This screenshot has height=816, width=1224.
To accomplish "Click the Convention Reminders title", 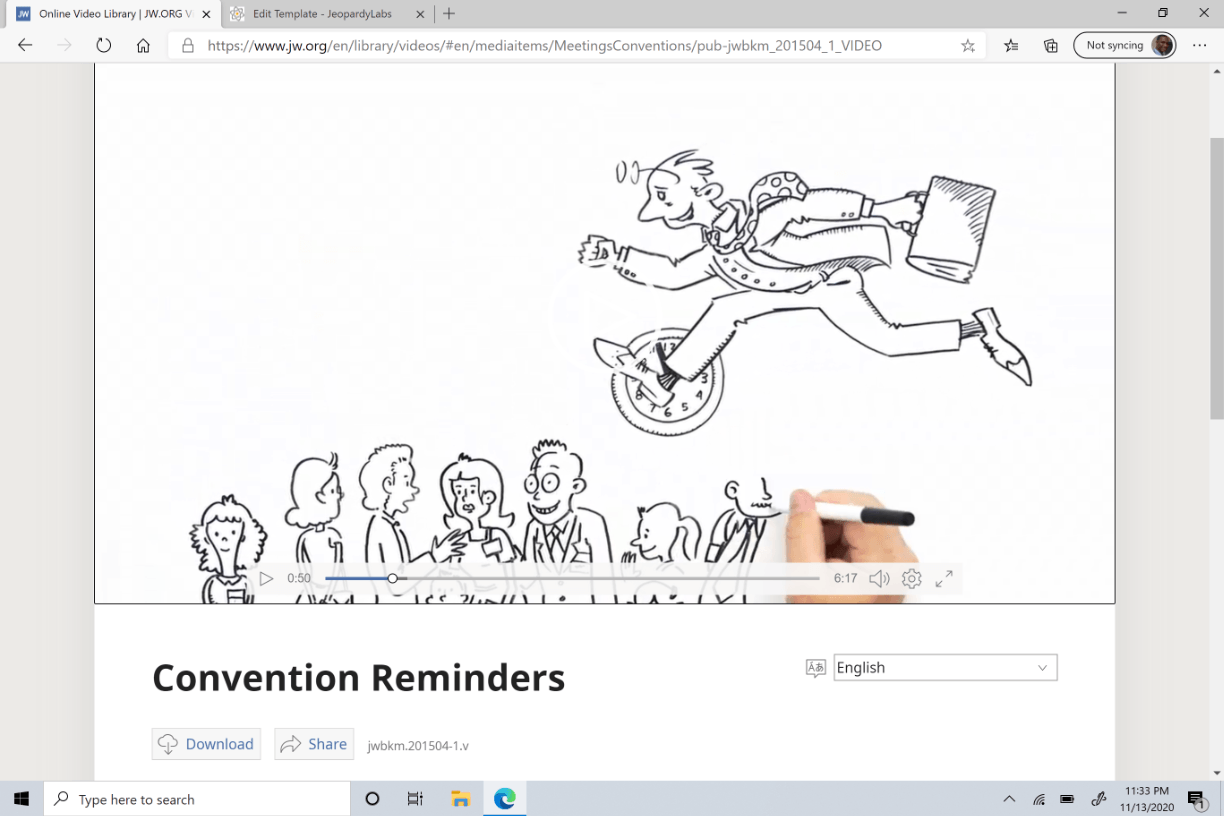I will [x=358, y=678].
